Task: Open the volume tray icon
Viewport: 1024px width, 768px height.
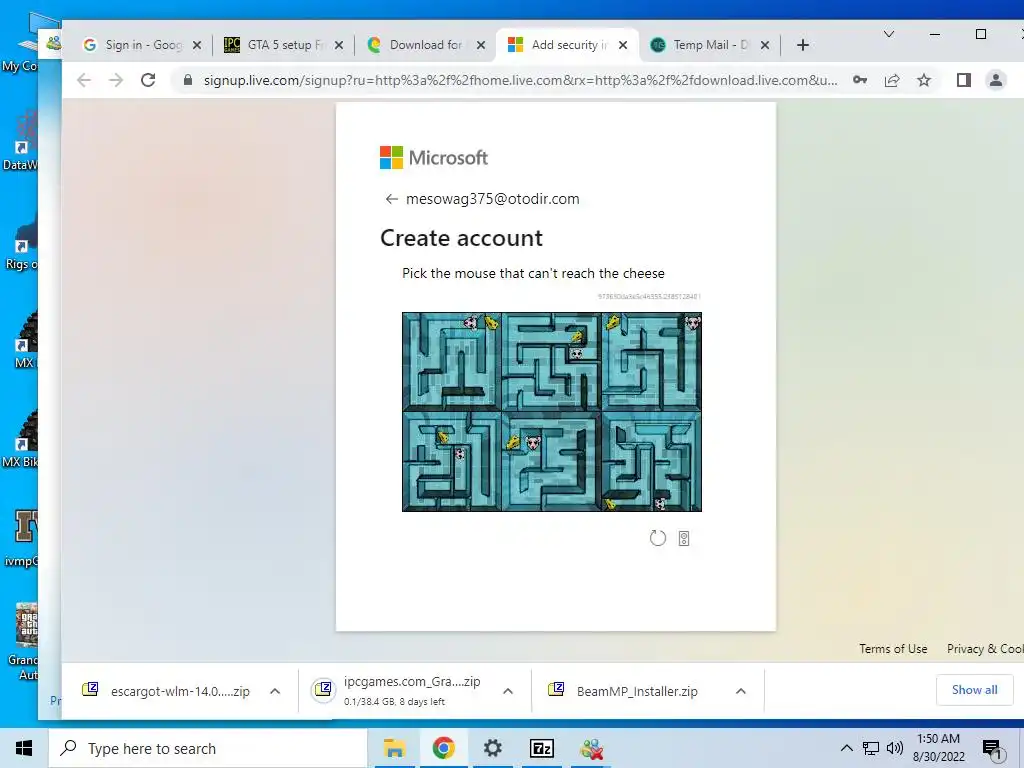Action: click(895, 748)
